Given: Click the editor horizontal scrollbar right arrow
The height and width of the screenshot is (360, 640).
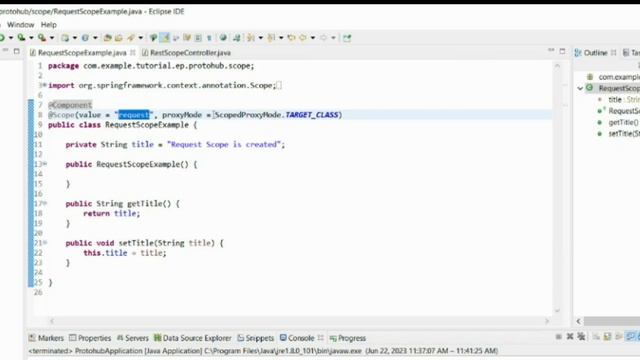Looking at the screenshot, I should (x=547, y=321).
